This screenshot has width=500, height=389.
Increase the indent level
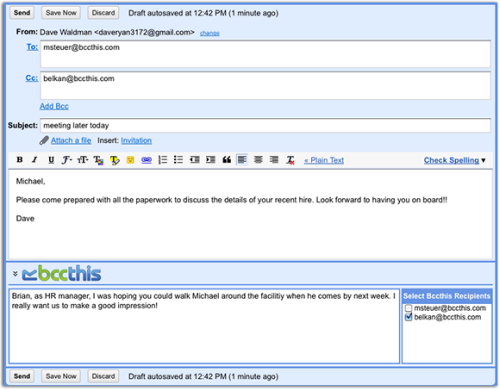[x=211, y=160]
